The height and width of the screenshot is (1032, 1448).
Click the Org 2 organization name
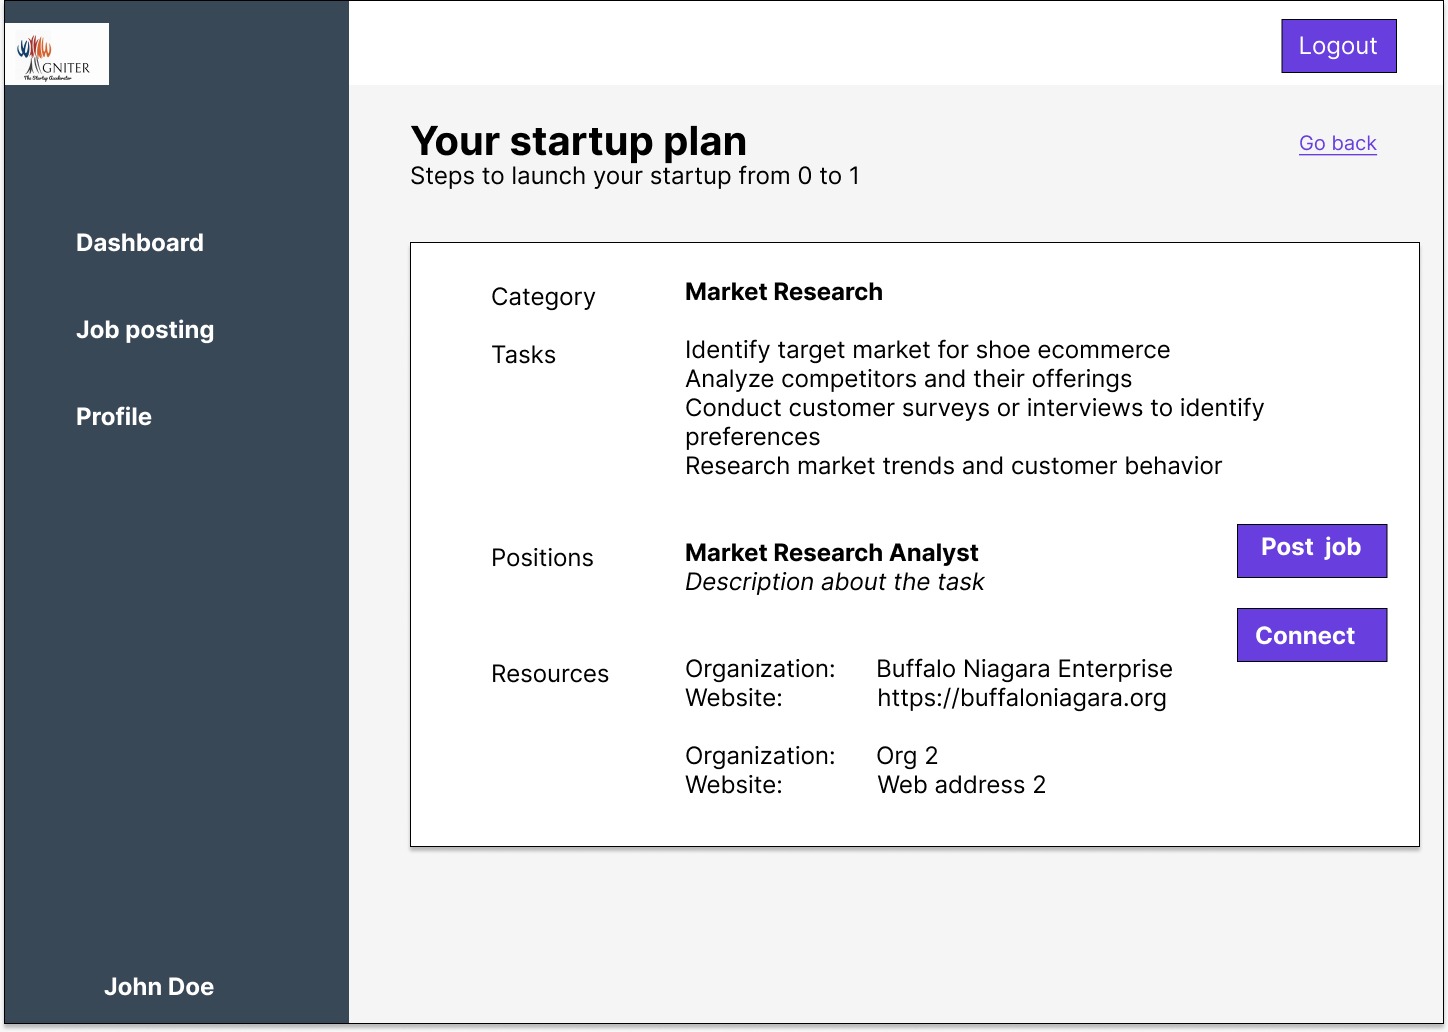tap(907, 756)
